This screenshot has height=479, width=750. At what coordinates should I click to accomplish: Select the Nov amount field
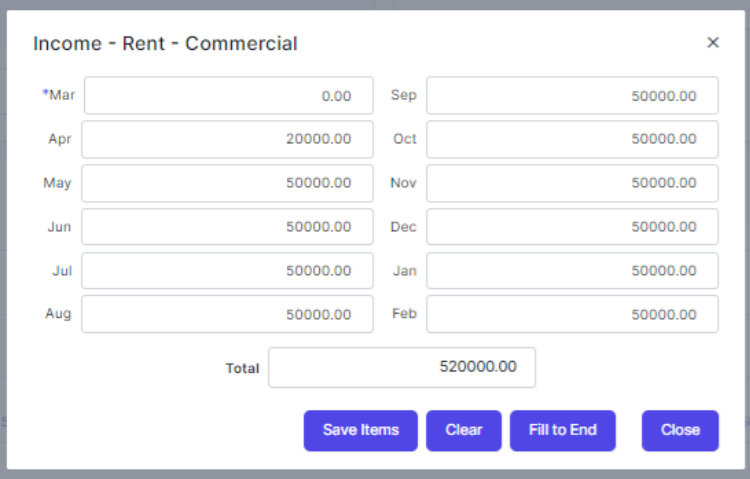pyautogui.click(x=572, y=183)
